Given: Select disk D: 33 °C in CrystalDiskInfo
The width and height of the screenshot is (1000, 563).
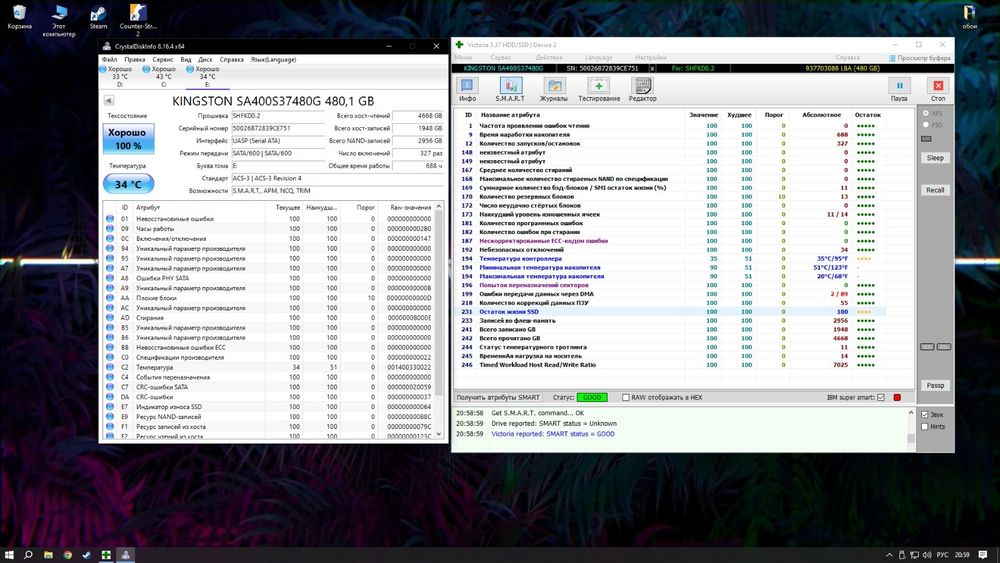Looking at the screenshot, I should click(119, 76).
